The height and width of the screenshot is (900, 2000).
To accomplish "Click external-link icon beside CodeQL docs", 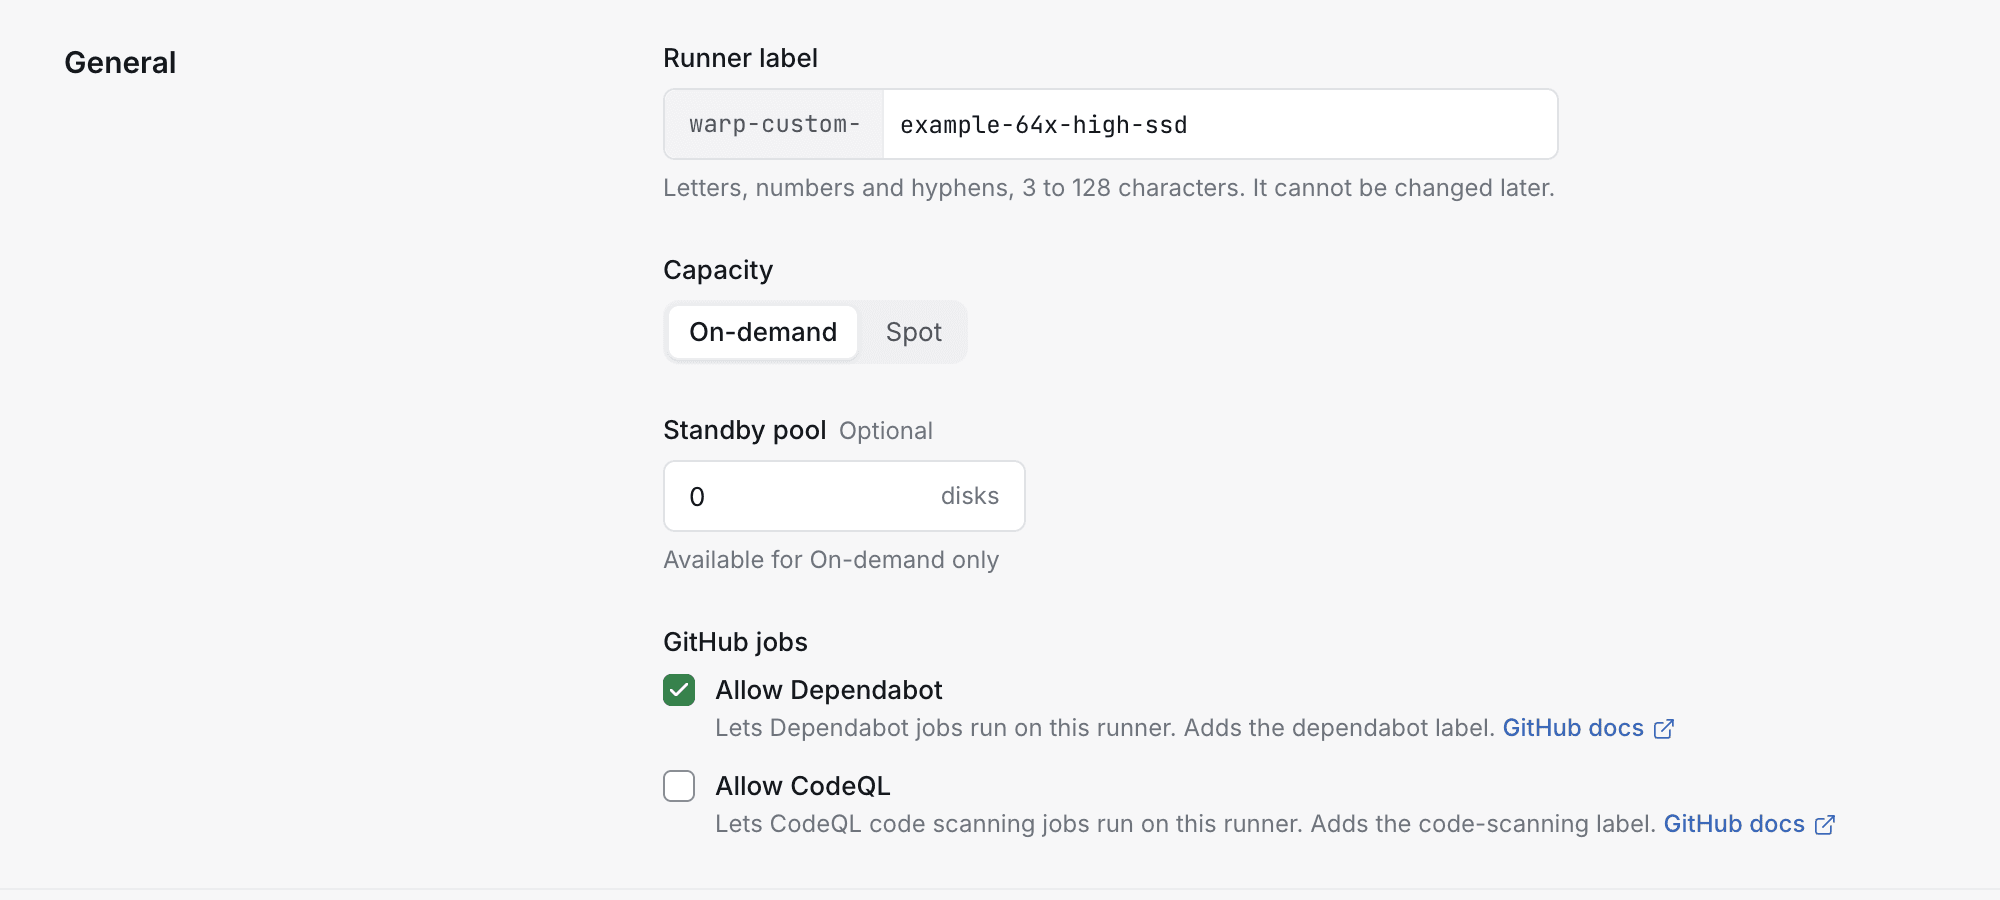I will pyautogui.click(x=1825, y=825).
